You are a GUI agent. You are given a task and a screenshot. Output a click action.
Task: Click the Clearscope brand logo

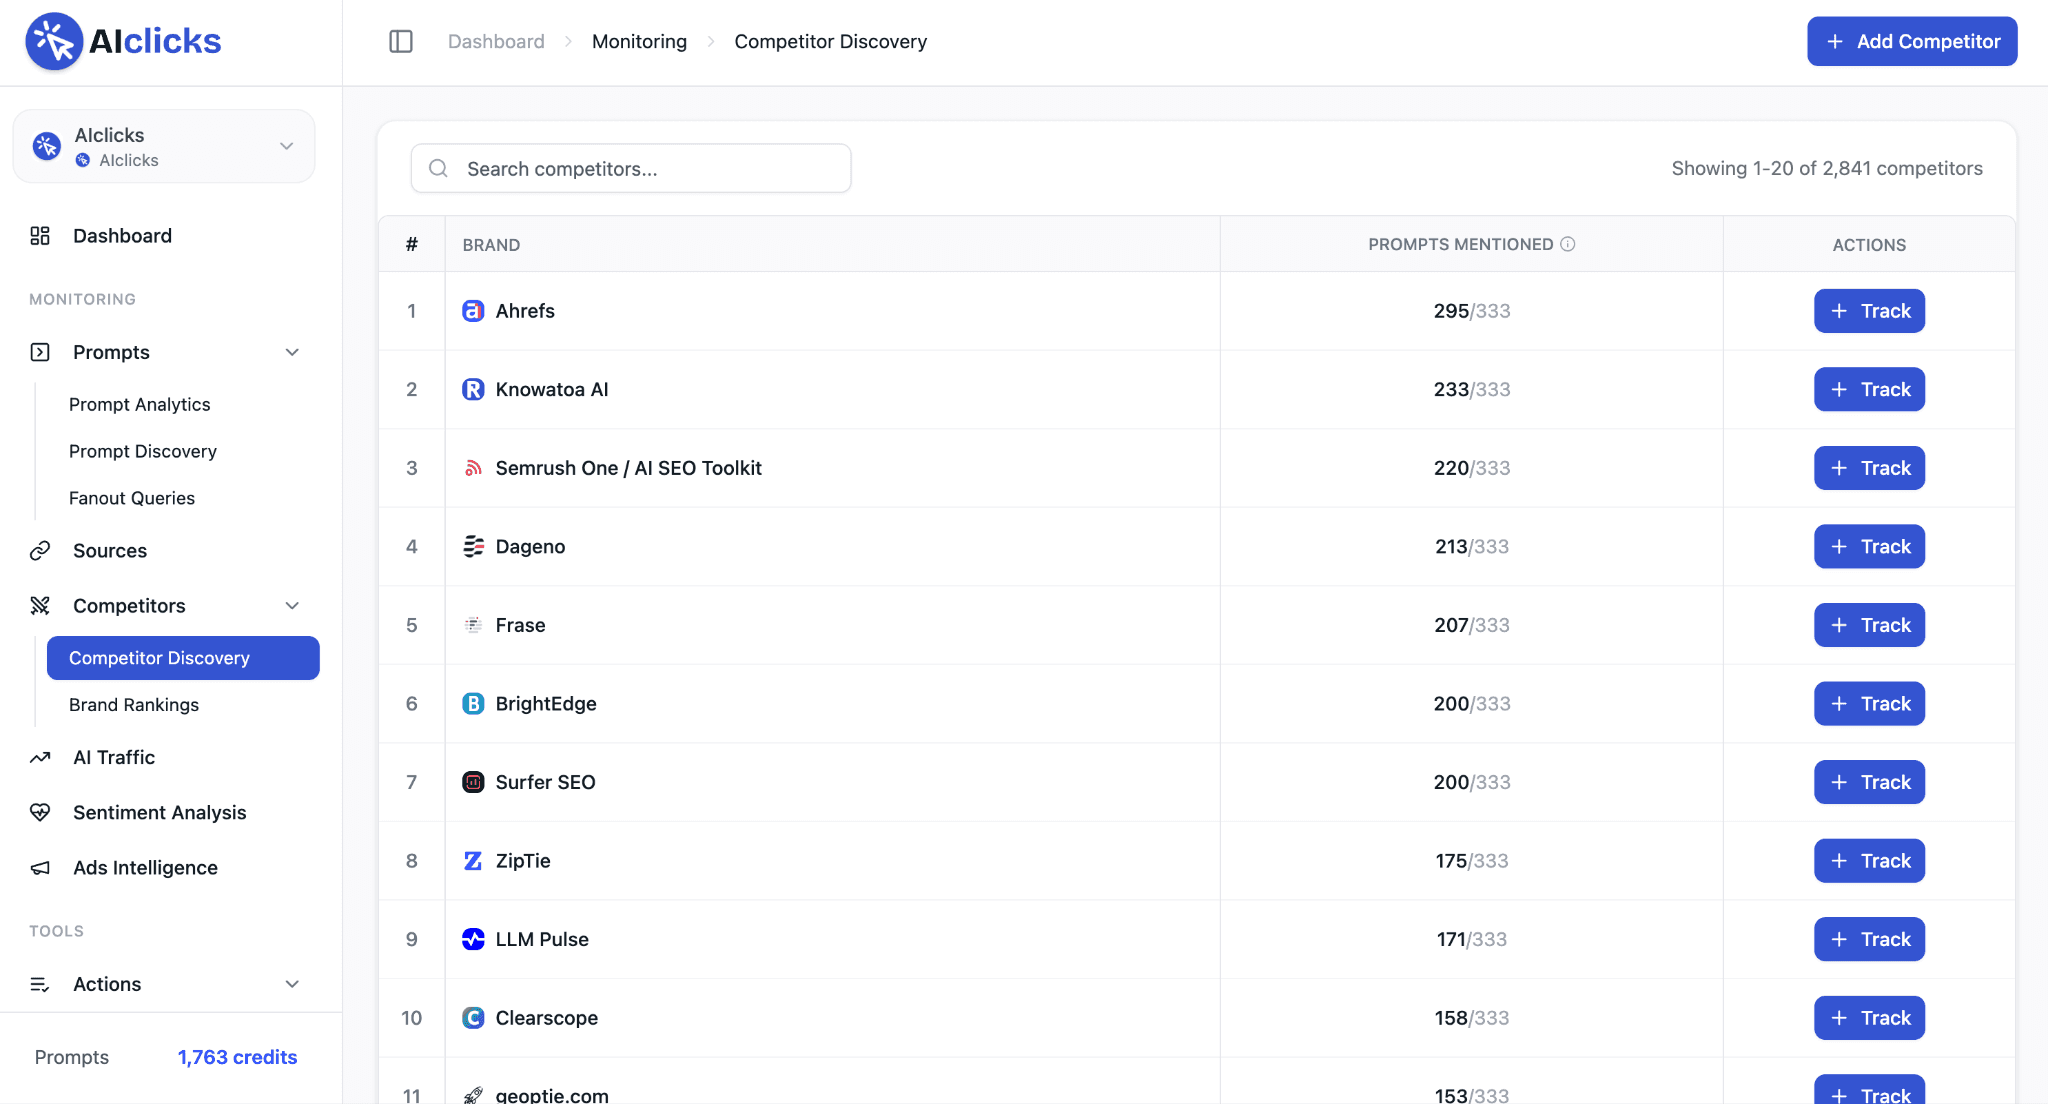(473, 1018)
